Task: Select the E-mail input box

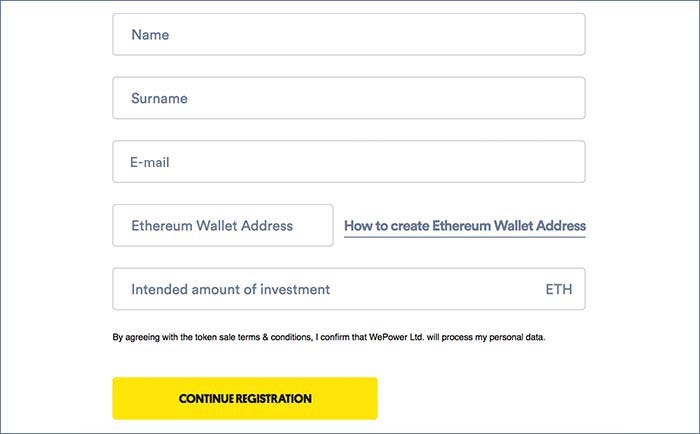Action: tap(348, 162)
